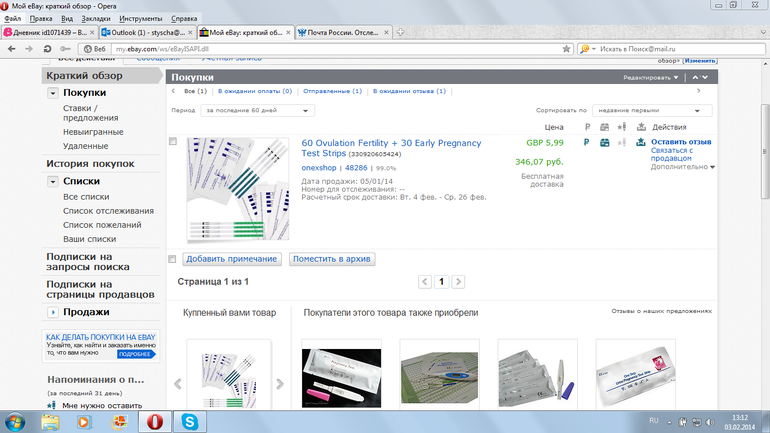Reload the page with refresh icon
770x433 pixels.
coord(47,48)
